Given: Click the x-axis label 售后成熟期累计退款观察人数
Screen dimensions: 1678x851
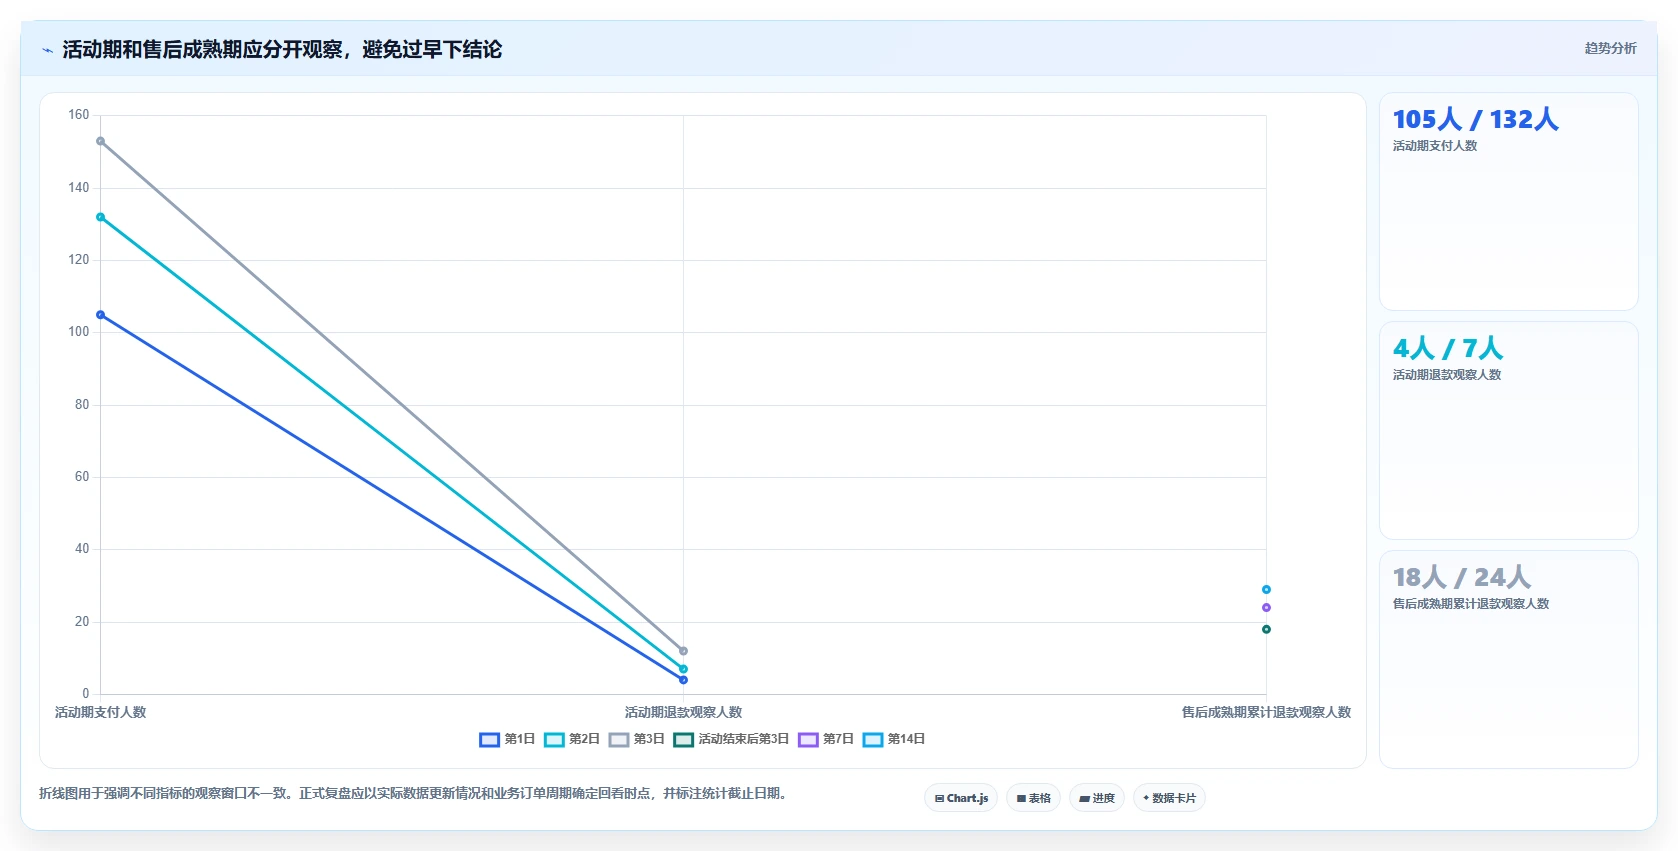Looking at the screenshot, I should [1266, 713].
